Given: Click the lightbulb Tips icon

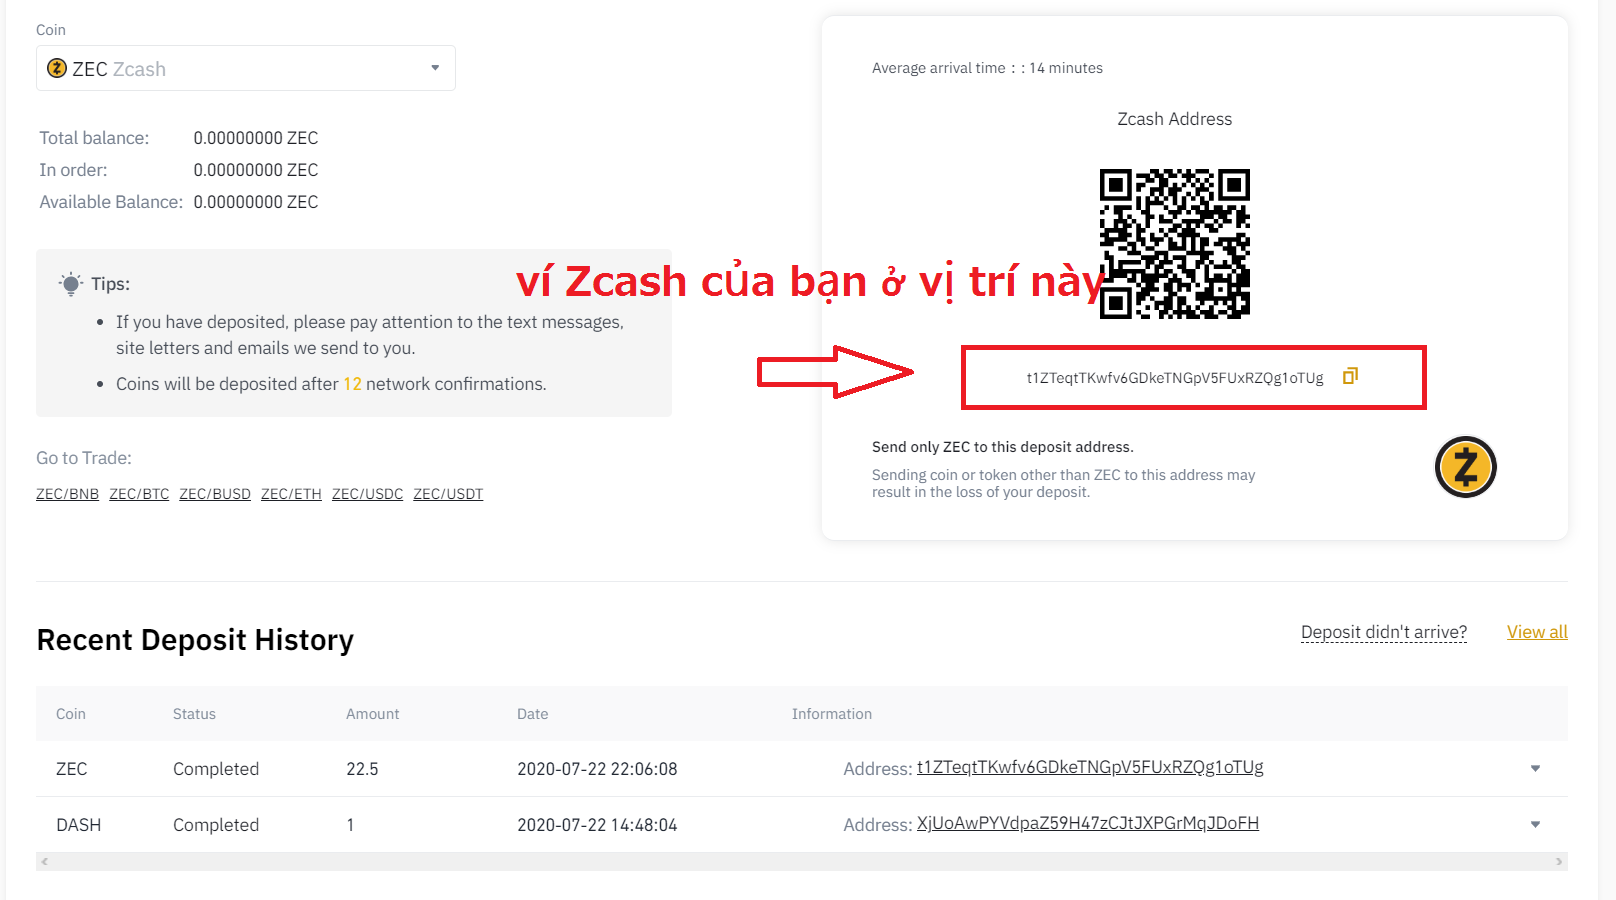Looking at the screenshot, I should click(x=71, y=284).
